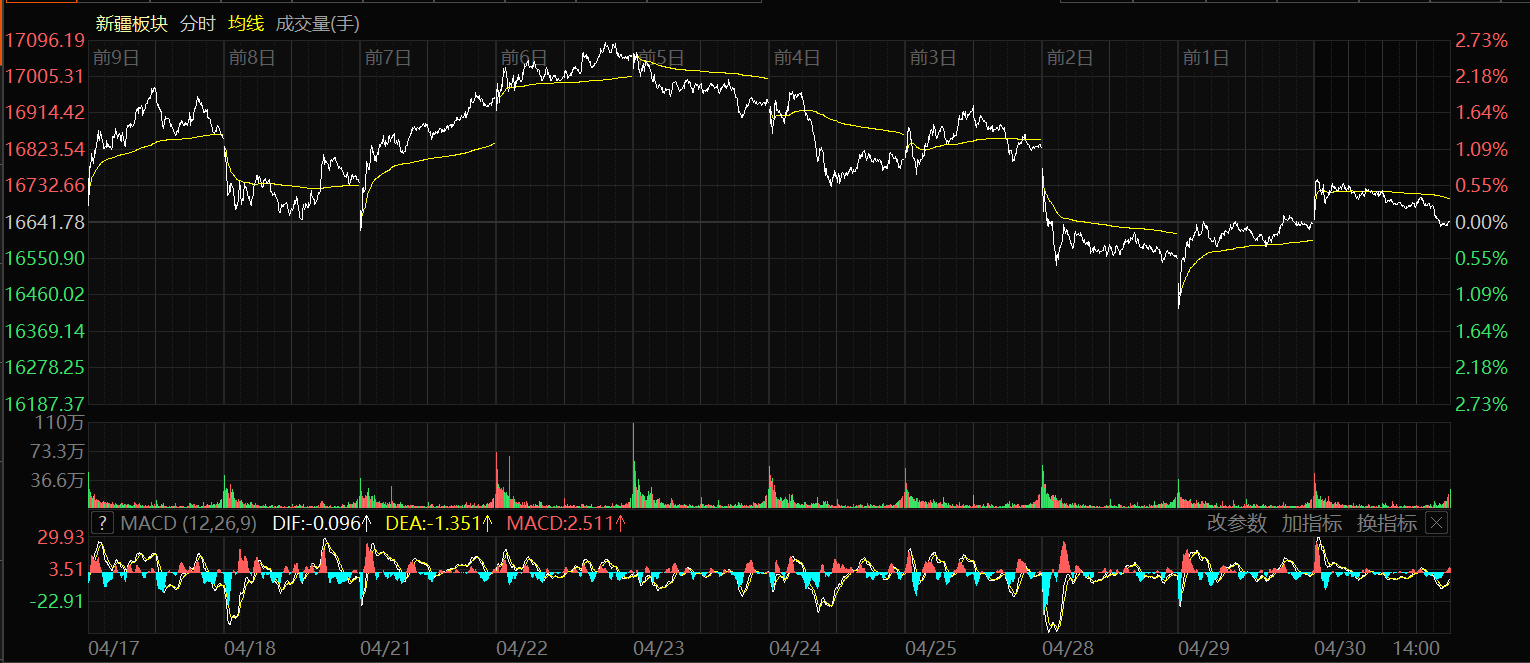Click the 14:00 time label on the axis
The image size is (1530, 663).
pyautogui.click(x=1416, y=648)
